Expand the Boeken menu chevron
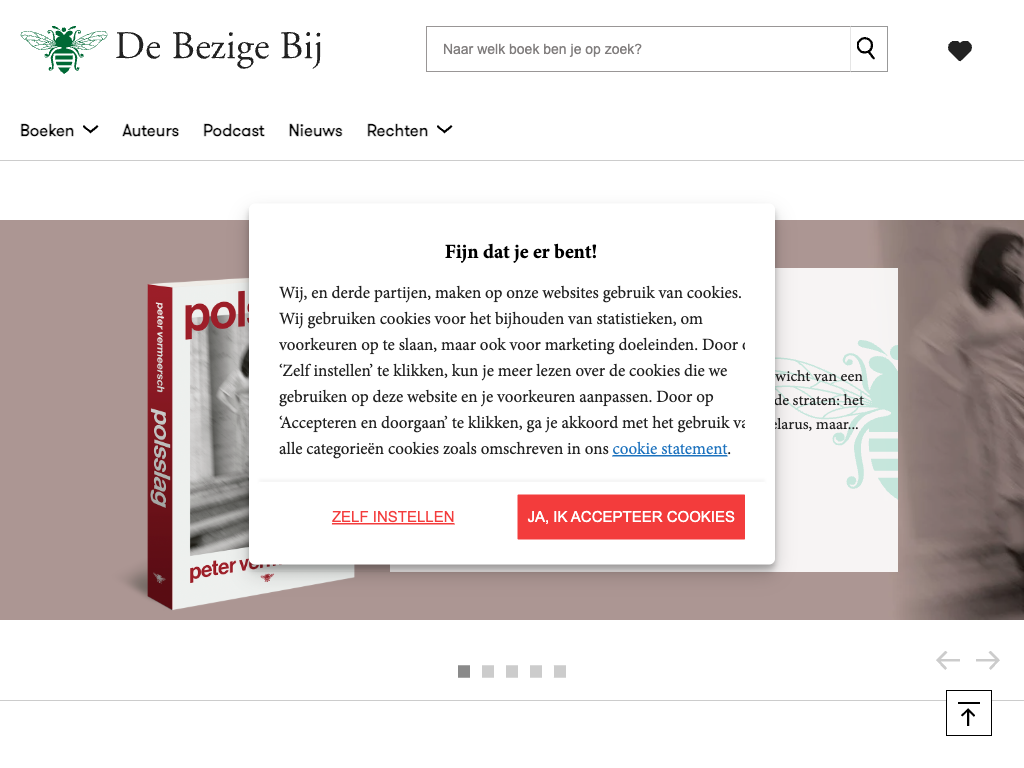The image size is (1024, 768). coord(91,129)
